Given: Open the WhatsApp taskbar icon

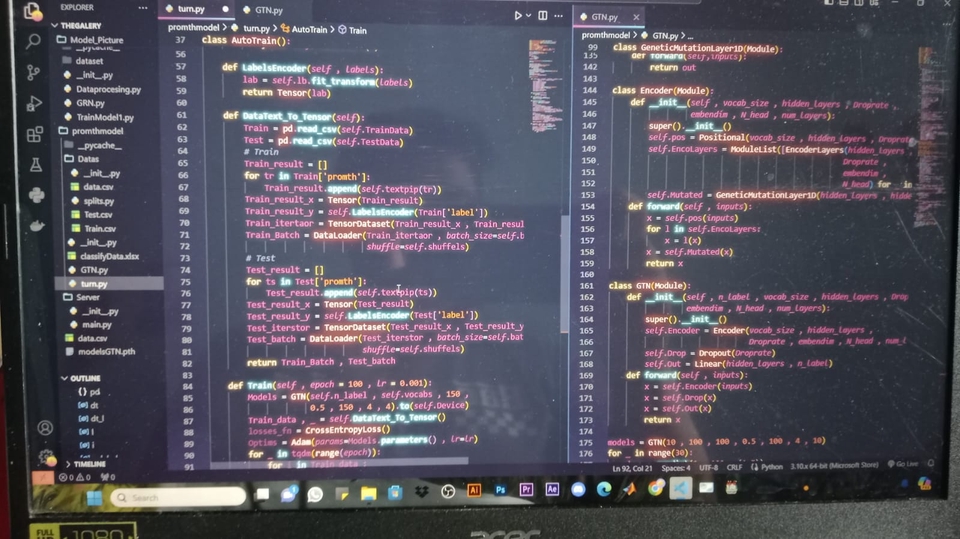Looking at the screenshot, I should click(315, 494).
